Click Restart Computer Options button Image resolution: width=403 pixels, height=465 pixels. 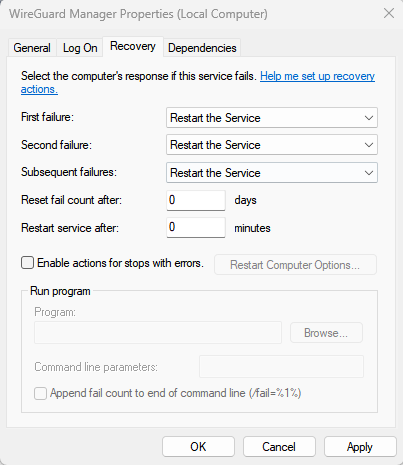coord(295,265)
